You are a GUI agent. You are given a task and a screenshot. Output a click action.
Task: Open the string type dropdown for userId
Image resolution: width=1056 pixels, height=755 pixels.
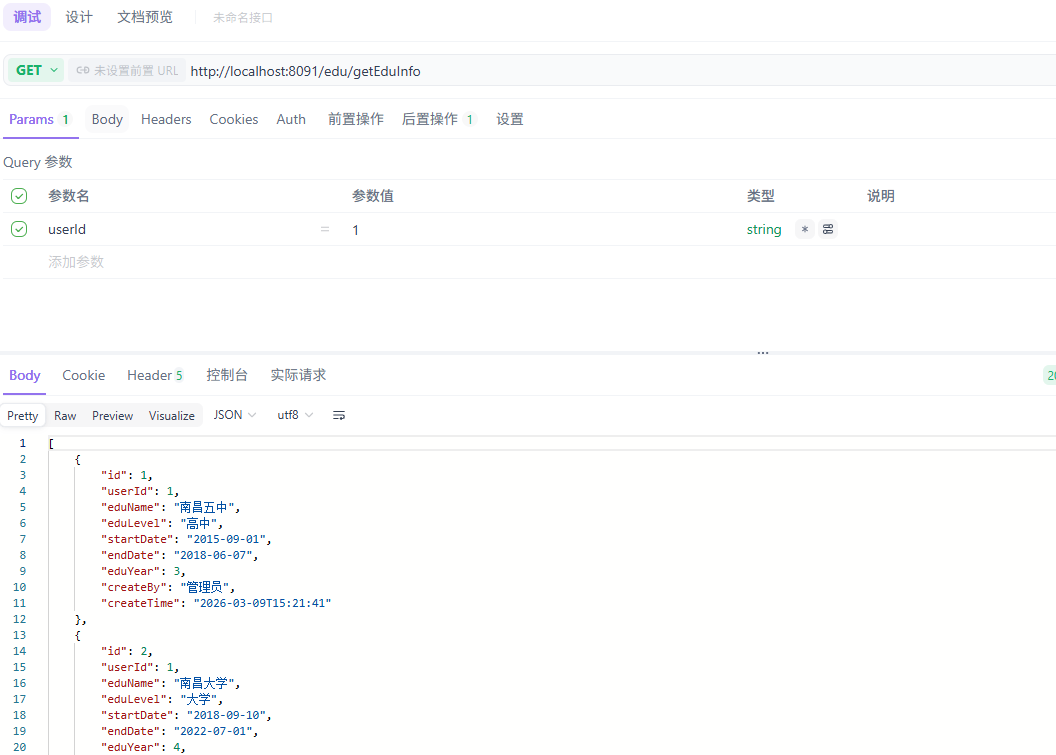(x=764, y=229)
